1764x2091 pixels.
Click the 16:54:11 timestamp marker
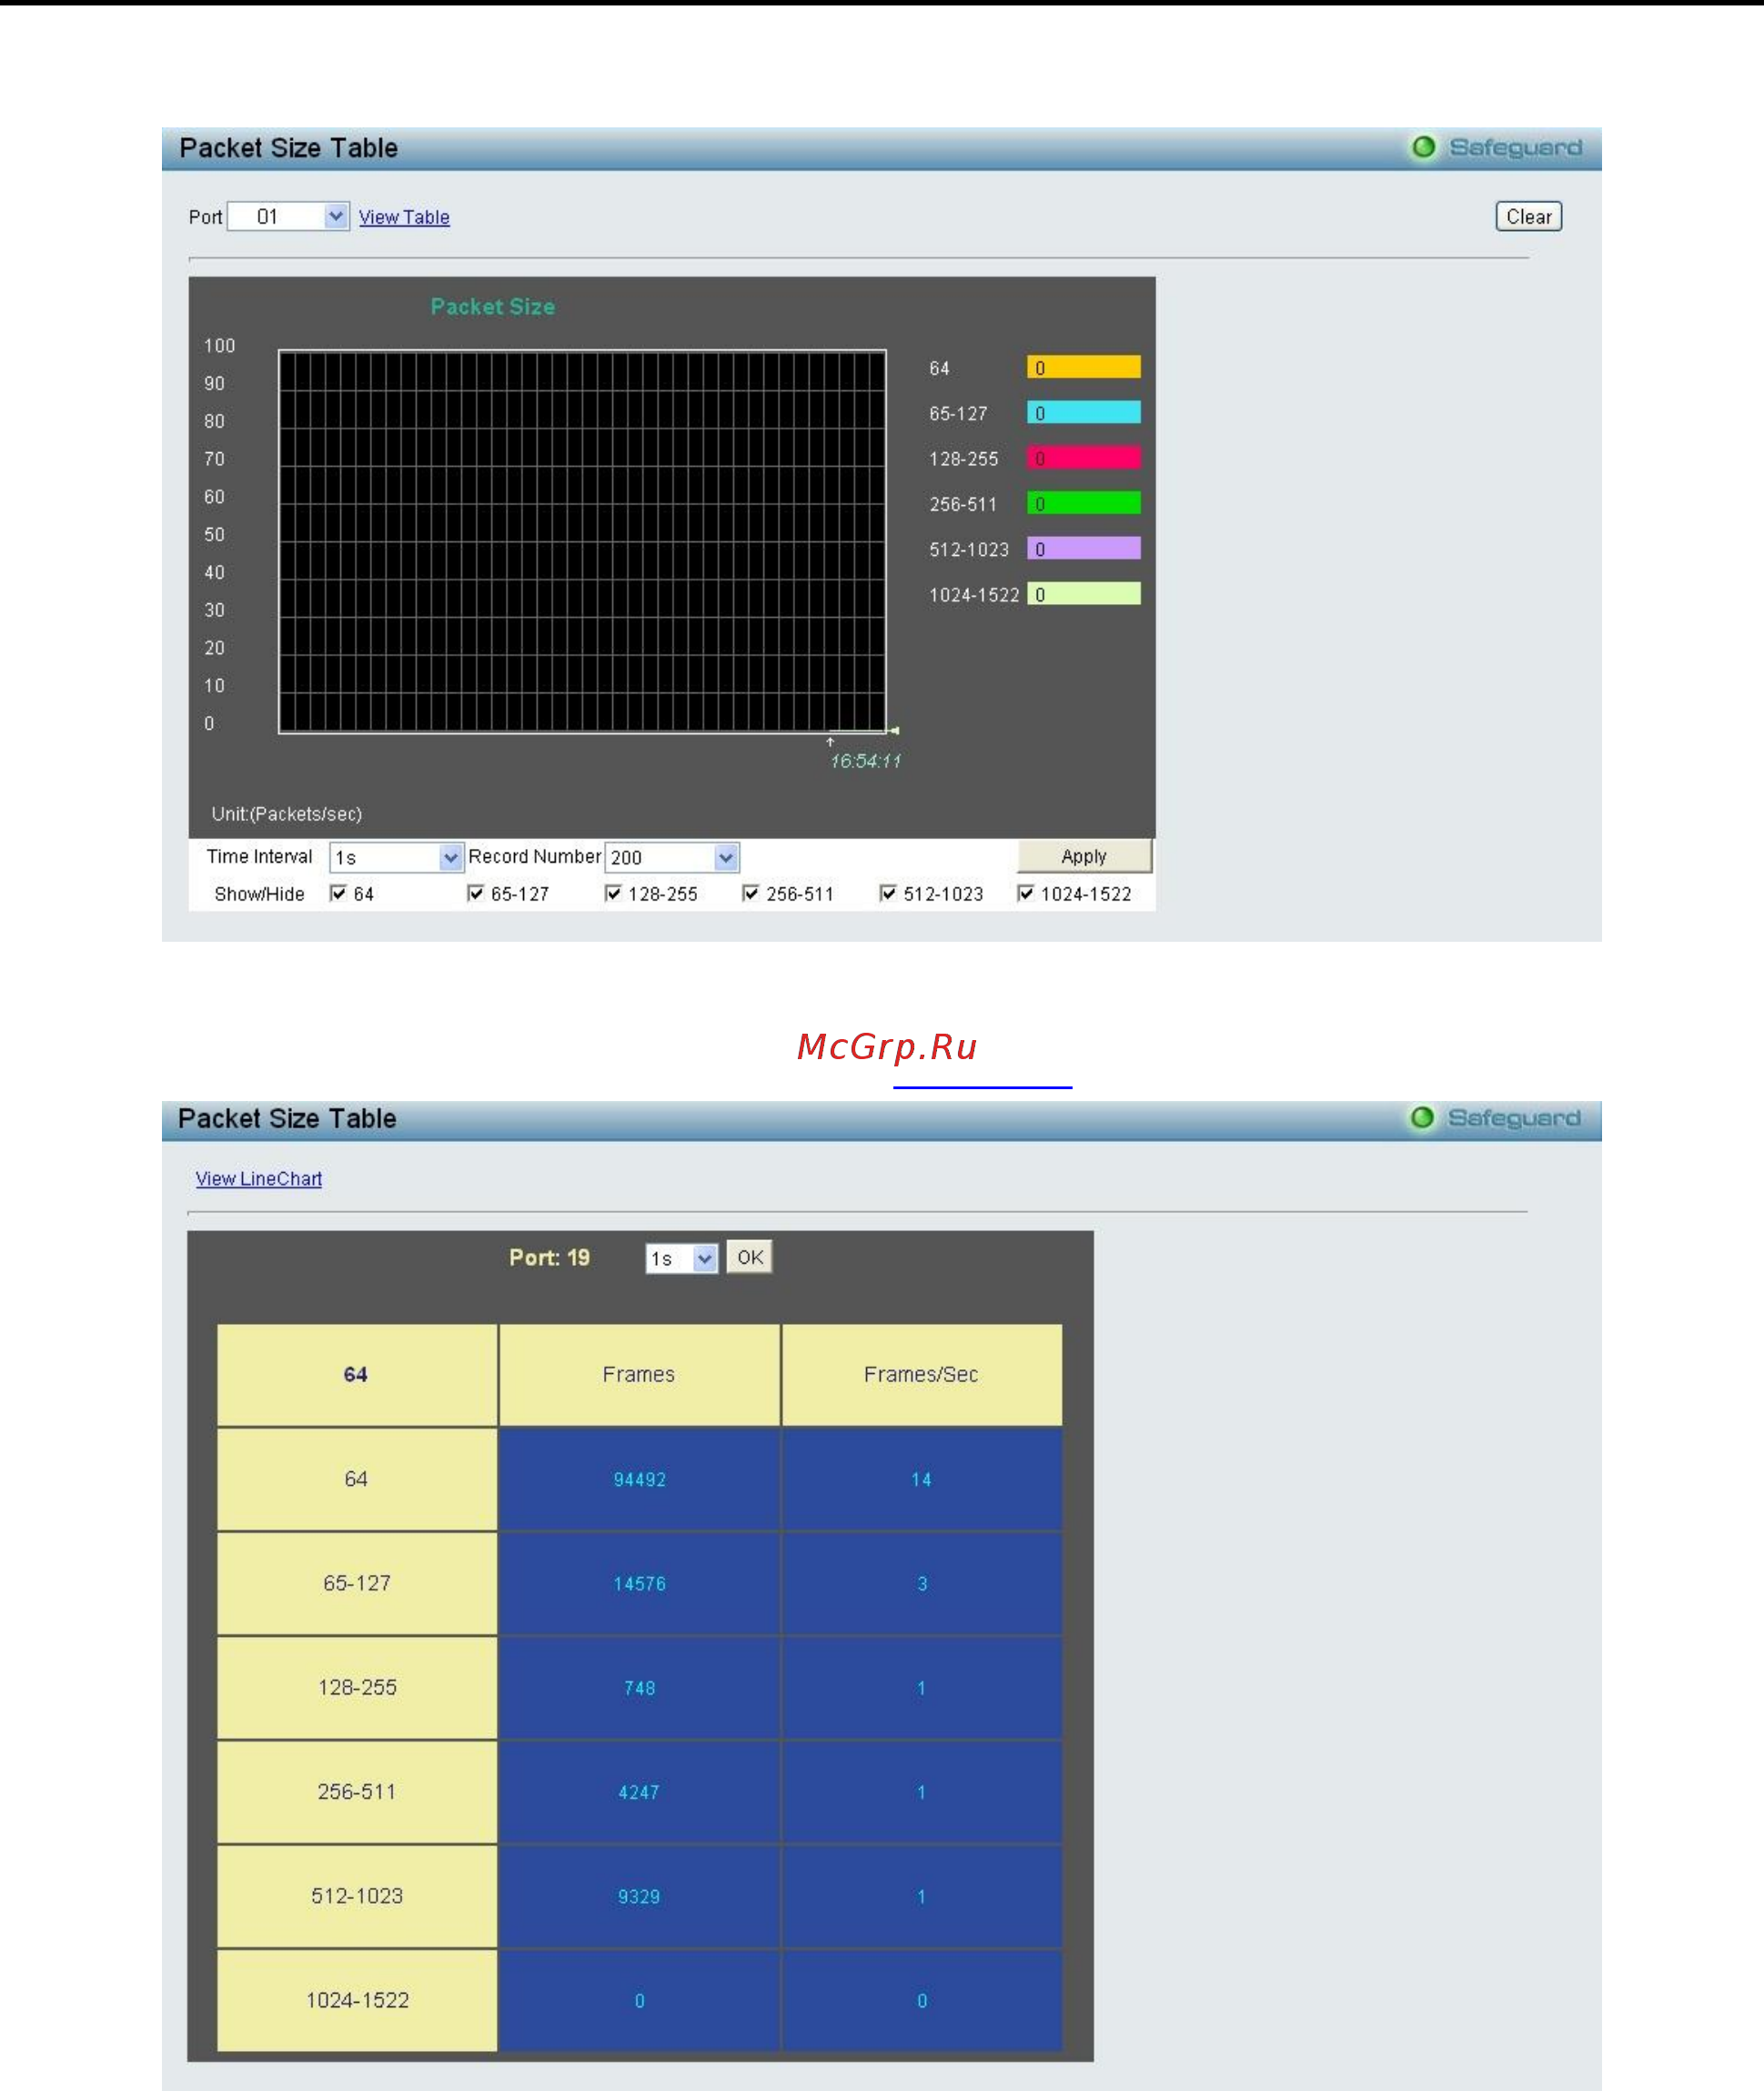coord(865,761)
